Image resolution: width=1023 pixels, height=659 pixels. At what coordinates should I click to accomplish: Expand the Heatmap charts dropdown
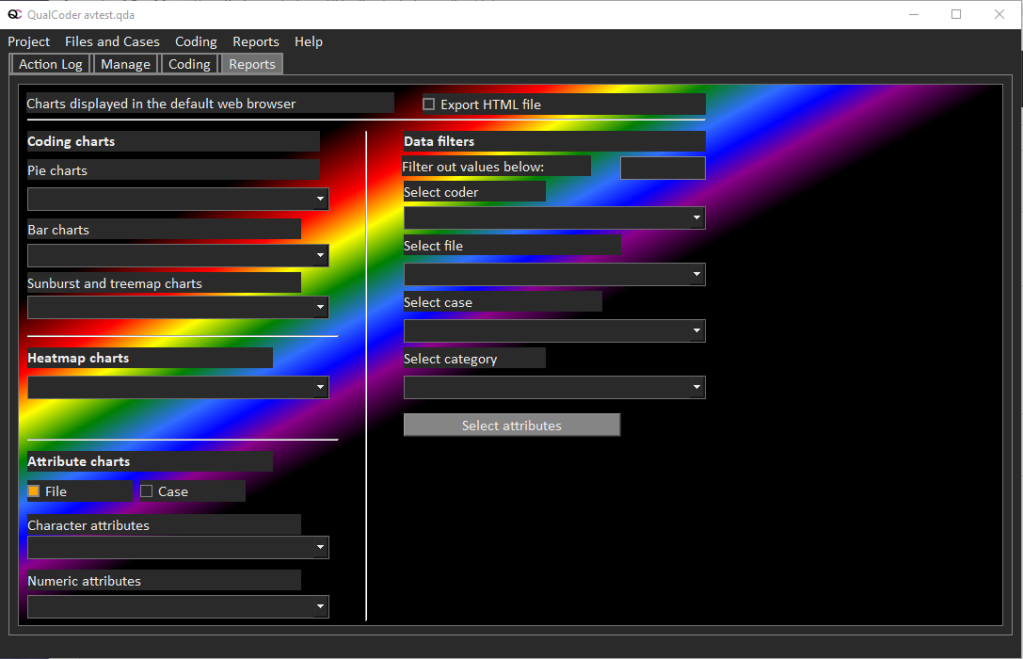(x=178, y=387)
